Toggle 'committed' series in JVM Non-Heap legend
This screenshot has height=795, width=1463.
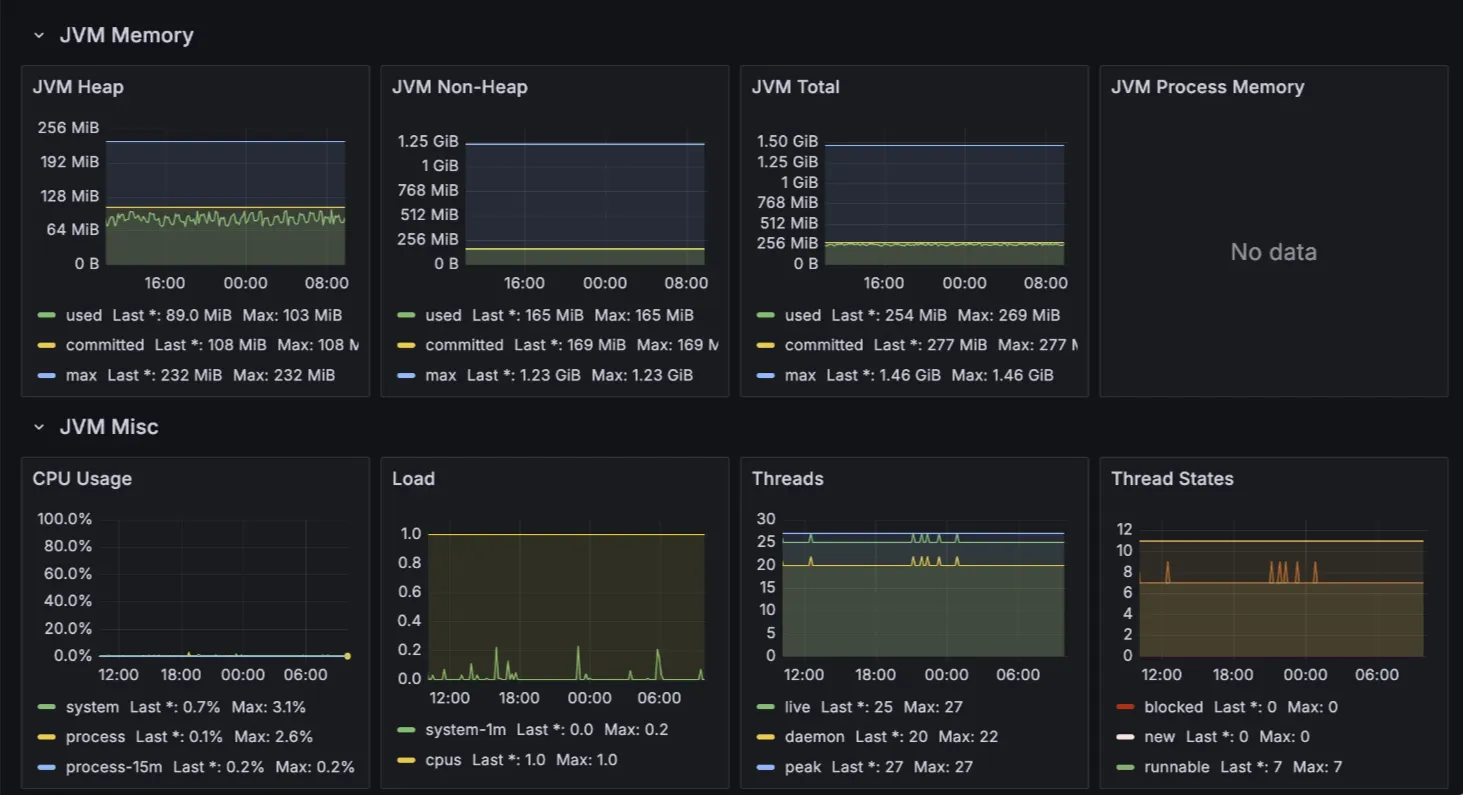[x=464, y=345]
